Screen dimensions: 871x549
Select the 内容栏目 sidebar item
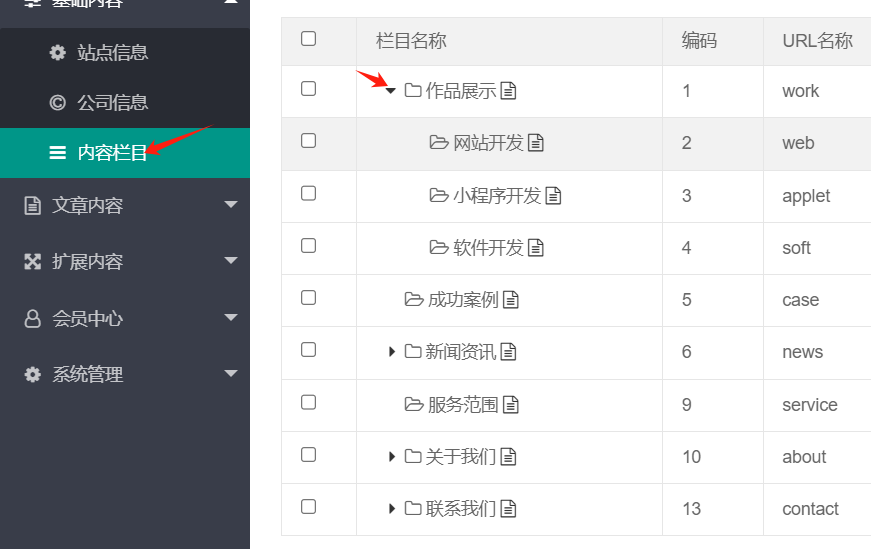(x=125, y=153)
